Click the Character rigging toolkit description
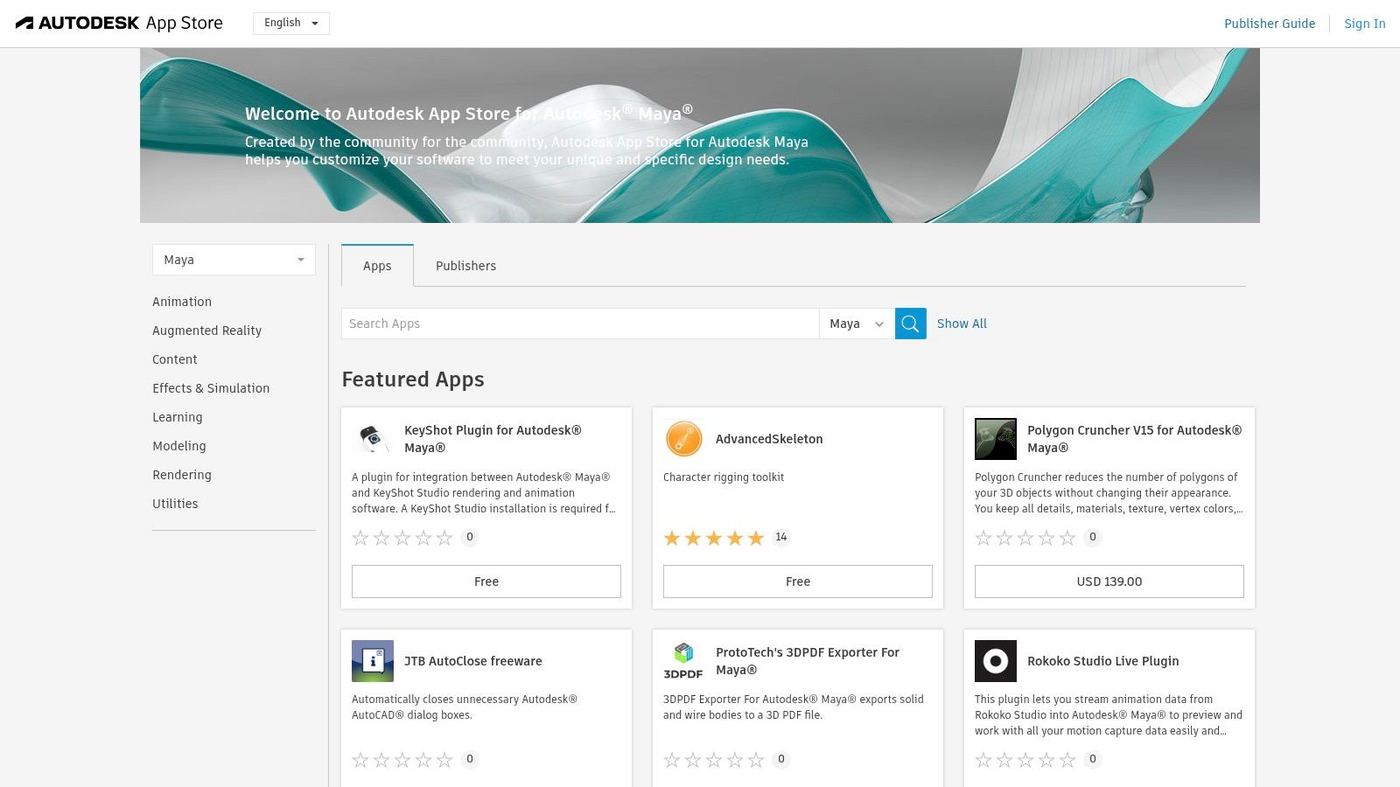The height and width of the screenshot is (787, 1400). 724,477
